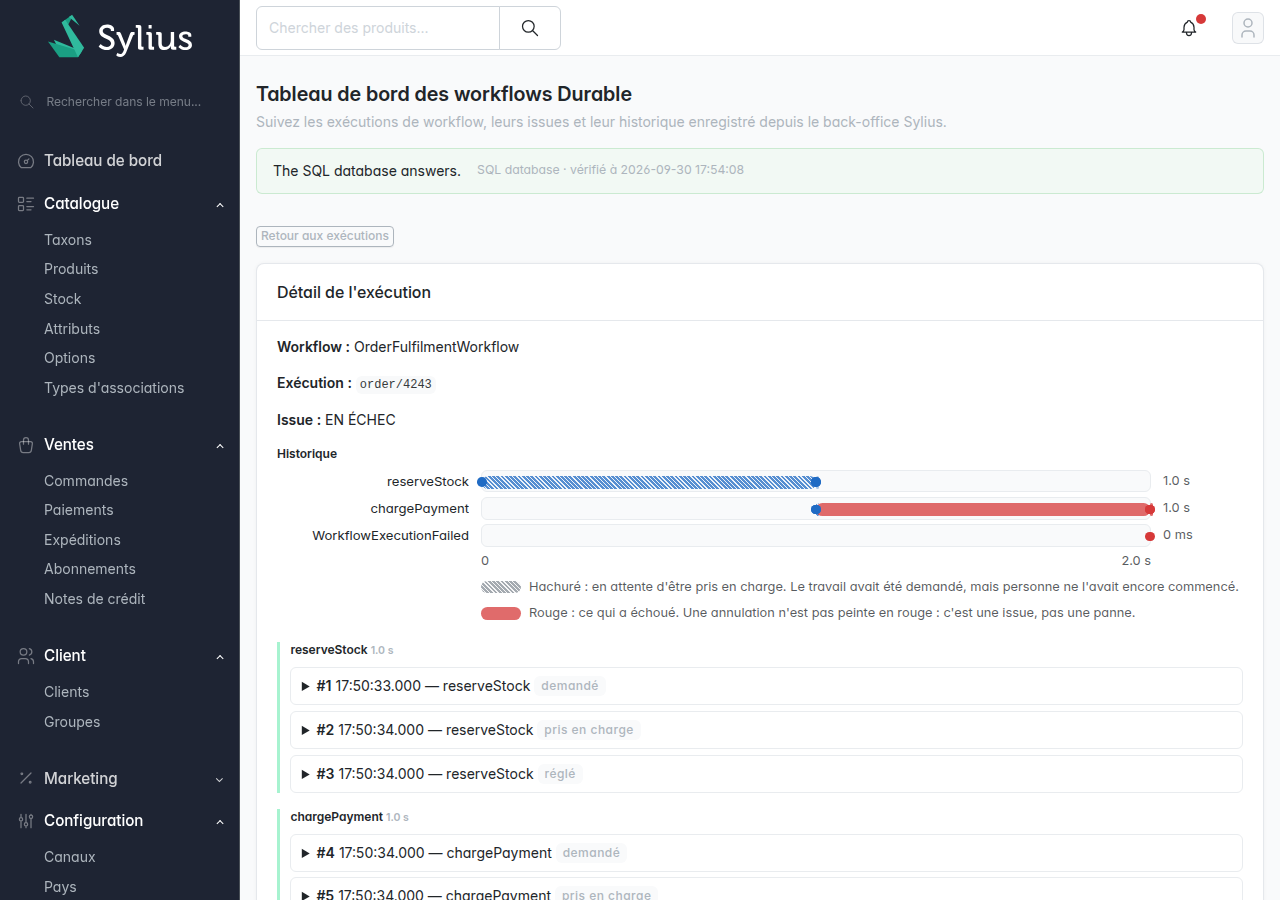Expand event #3 reserveStock réglé
This screenshot has width=1280, height=900.
click(x=766, y=774)
